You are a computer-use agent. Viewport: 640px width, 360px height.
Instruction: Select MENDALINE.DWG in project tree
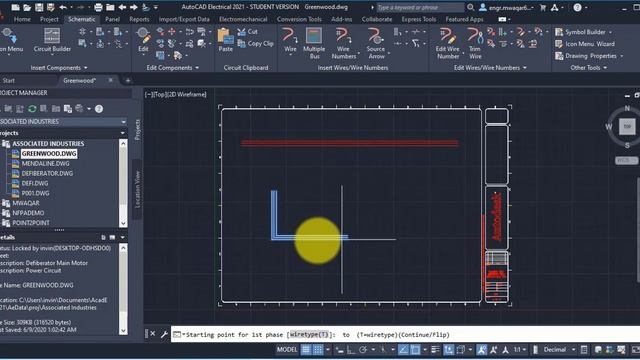point(45,163)
